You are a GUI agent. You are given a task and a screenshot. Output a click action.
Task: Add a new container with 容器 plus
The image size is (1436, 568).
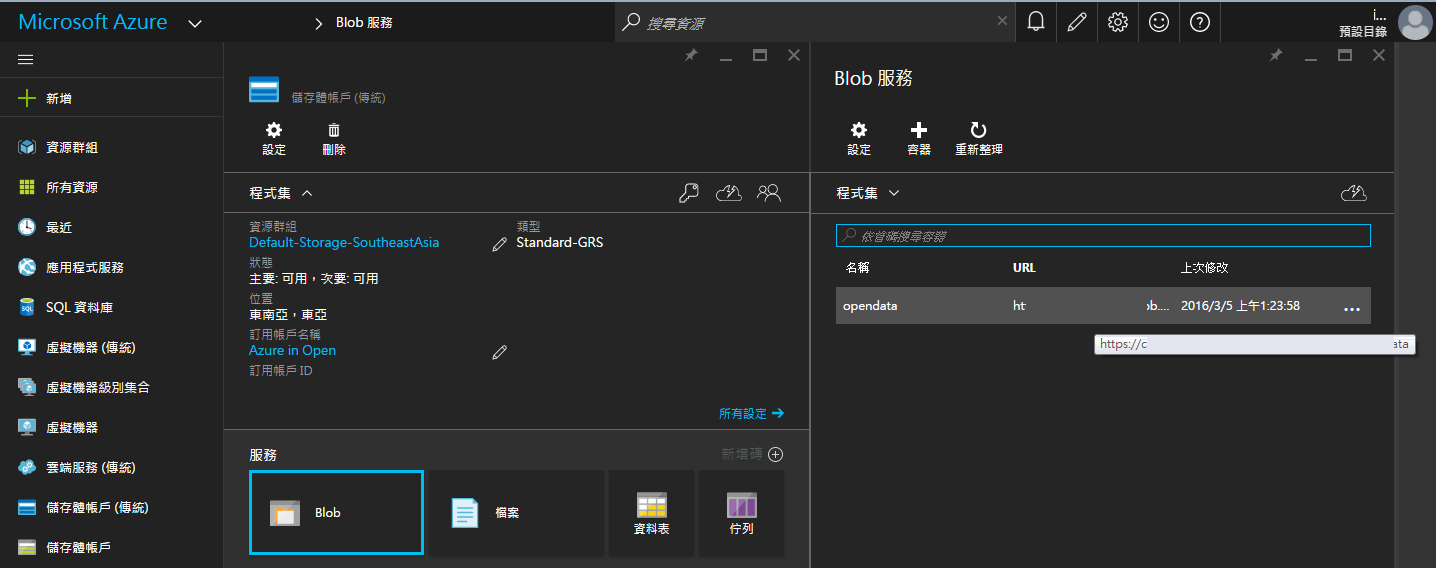[x=918, y=139]
